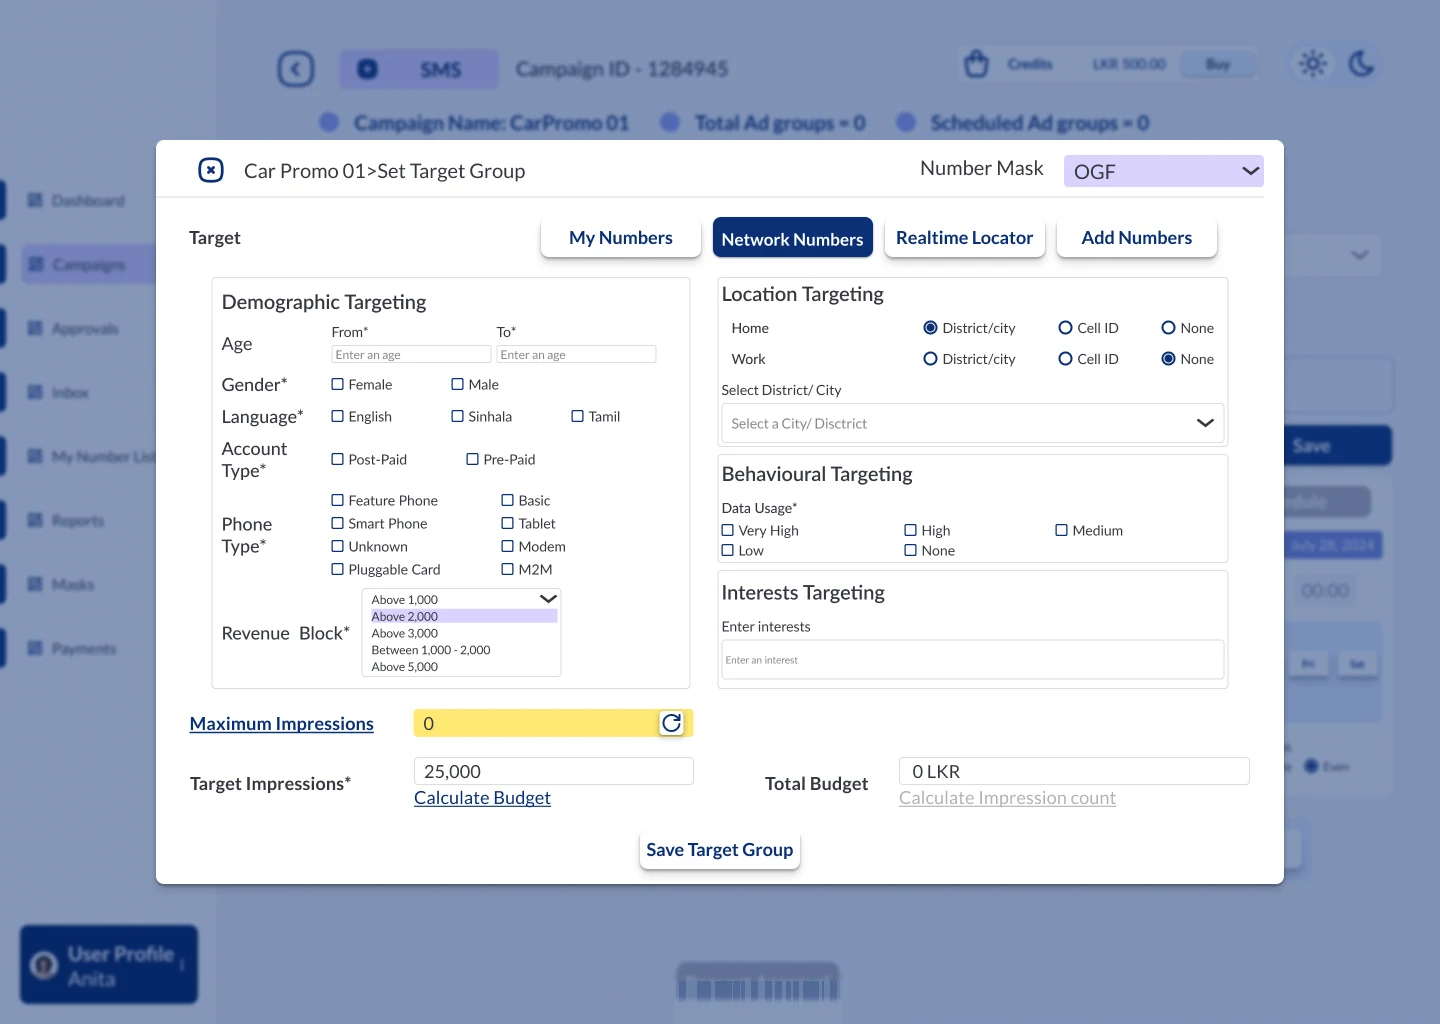This screenshot has width=1440, height=1024.
Task: Check the Tamil language checkbox
Action: click(578, 416)
